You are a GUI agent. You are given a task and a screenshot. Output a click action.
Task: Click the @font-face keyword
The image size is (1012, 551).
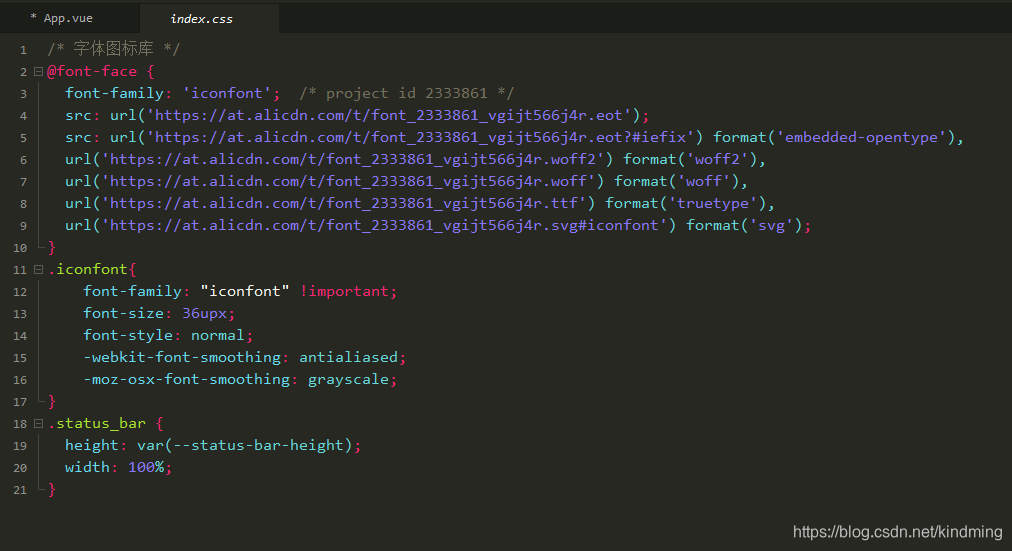pos(92,71)
